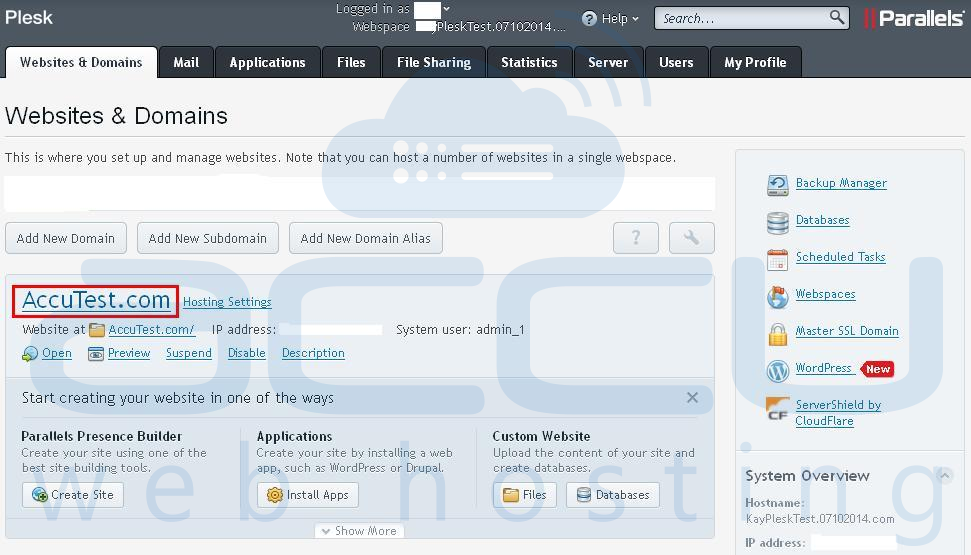Open Webspaces link

(x=825, y=294)
